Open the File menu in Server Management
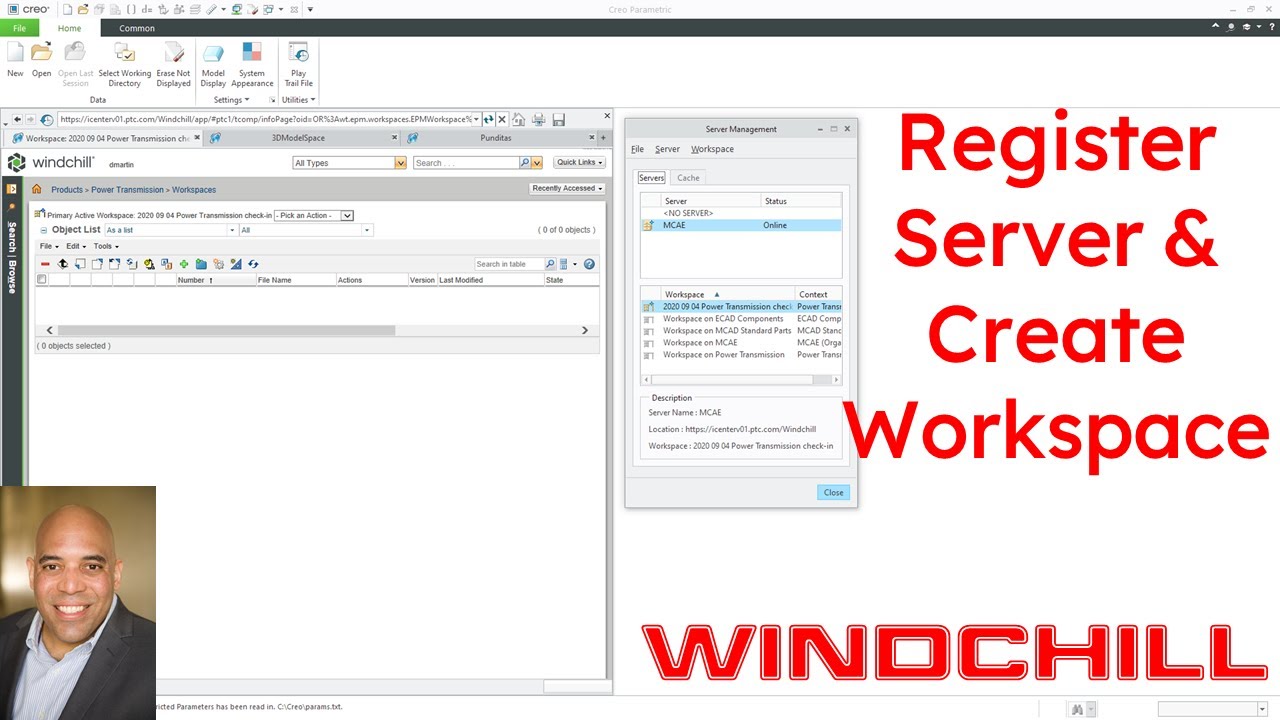The image size is (1280, 720). coord(637,149)
